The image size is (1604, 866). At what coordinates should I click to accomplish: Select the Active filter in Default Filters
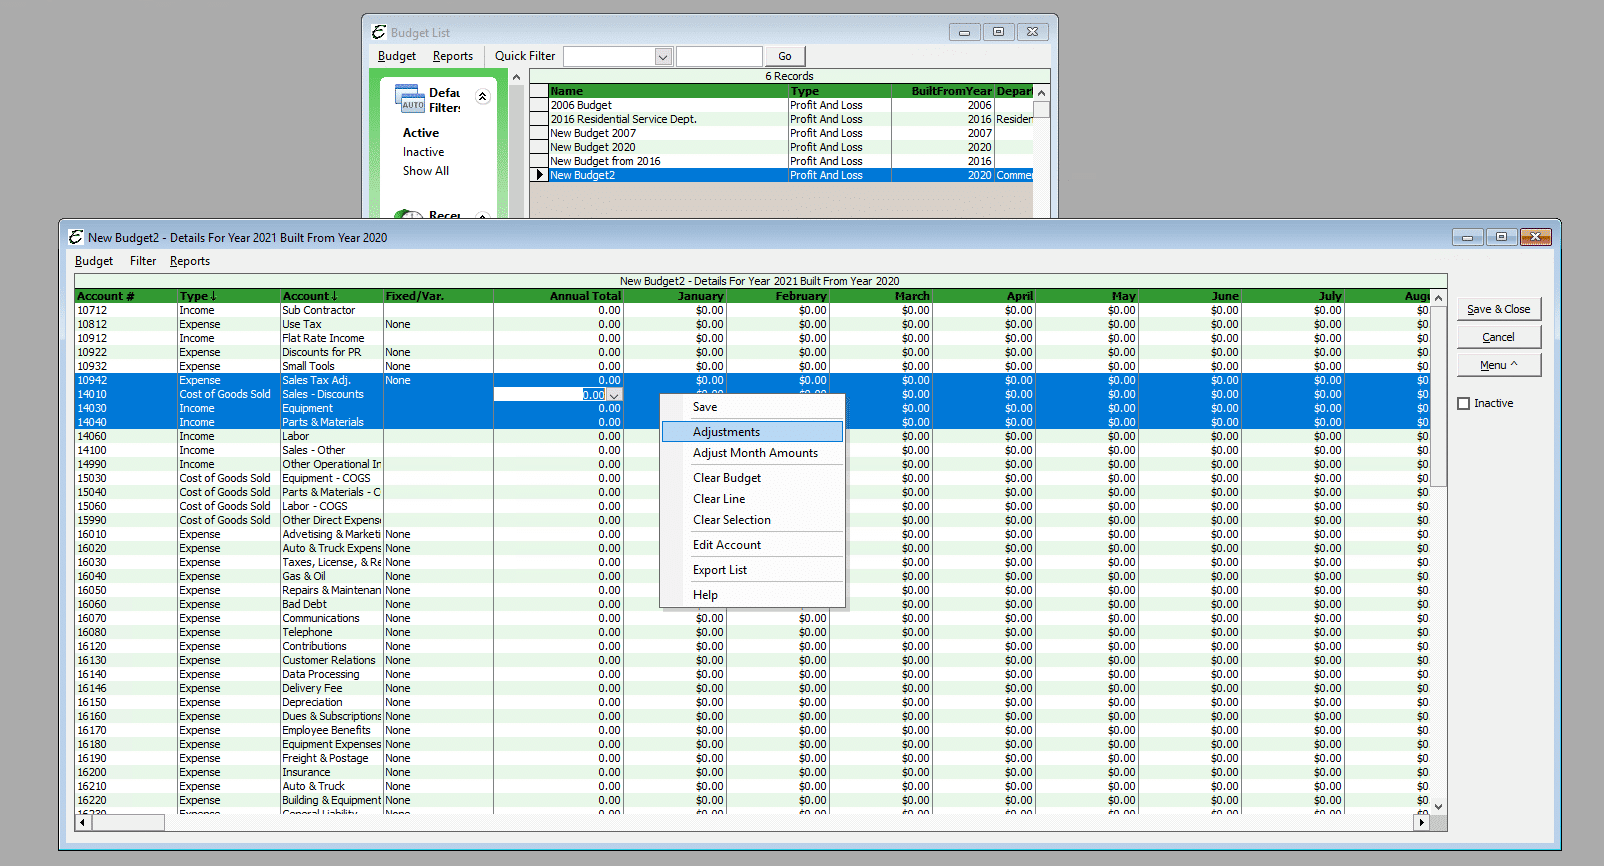pos(421,133)
